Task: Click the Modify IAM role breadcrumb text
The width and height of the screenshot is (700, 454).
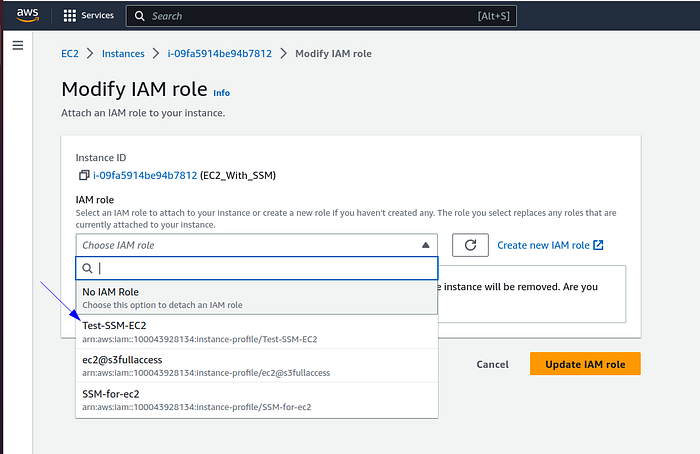Action: (333, 54)
